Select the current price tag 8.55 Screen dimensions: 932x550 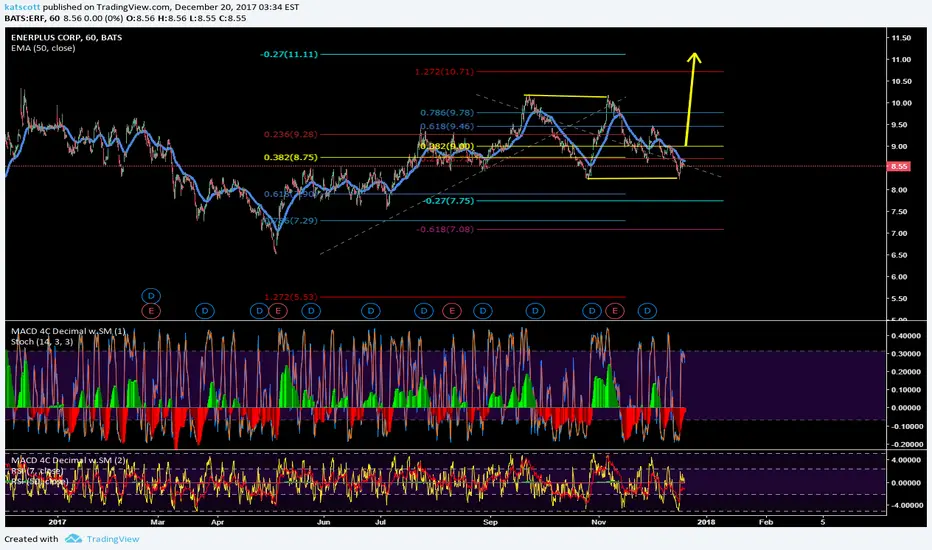click(x=899, y=166)
